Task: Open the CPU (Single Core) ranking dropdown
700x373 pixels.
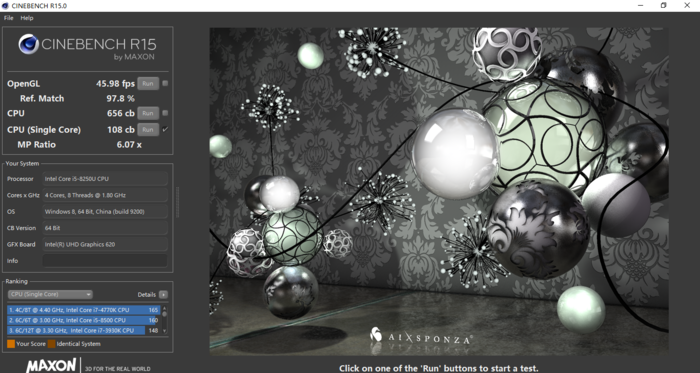Action: coord(50,294)
